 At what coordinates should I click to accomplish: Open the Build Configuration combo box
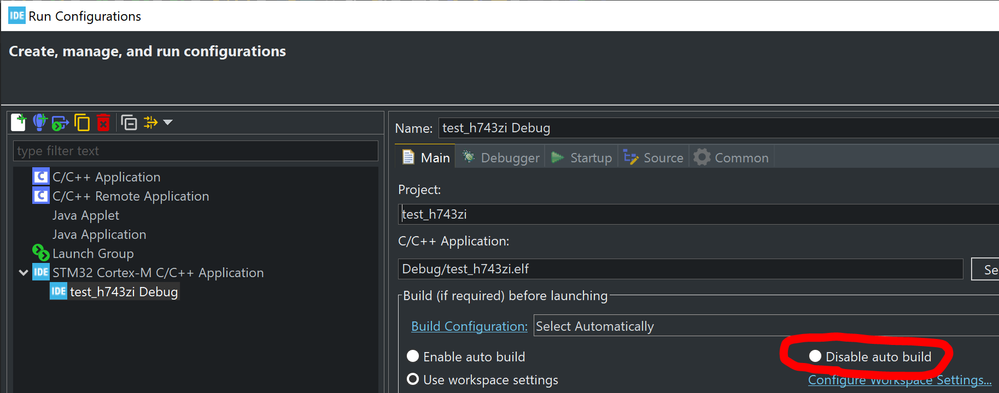coord(766,326)
